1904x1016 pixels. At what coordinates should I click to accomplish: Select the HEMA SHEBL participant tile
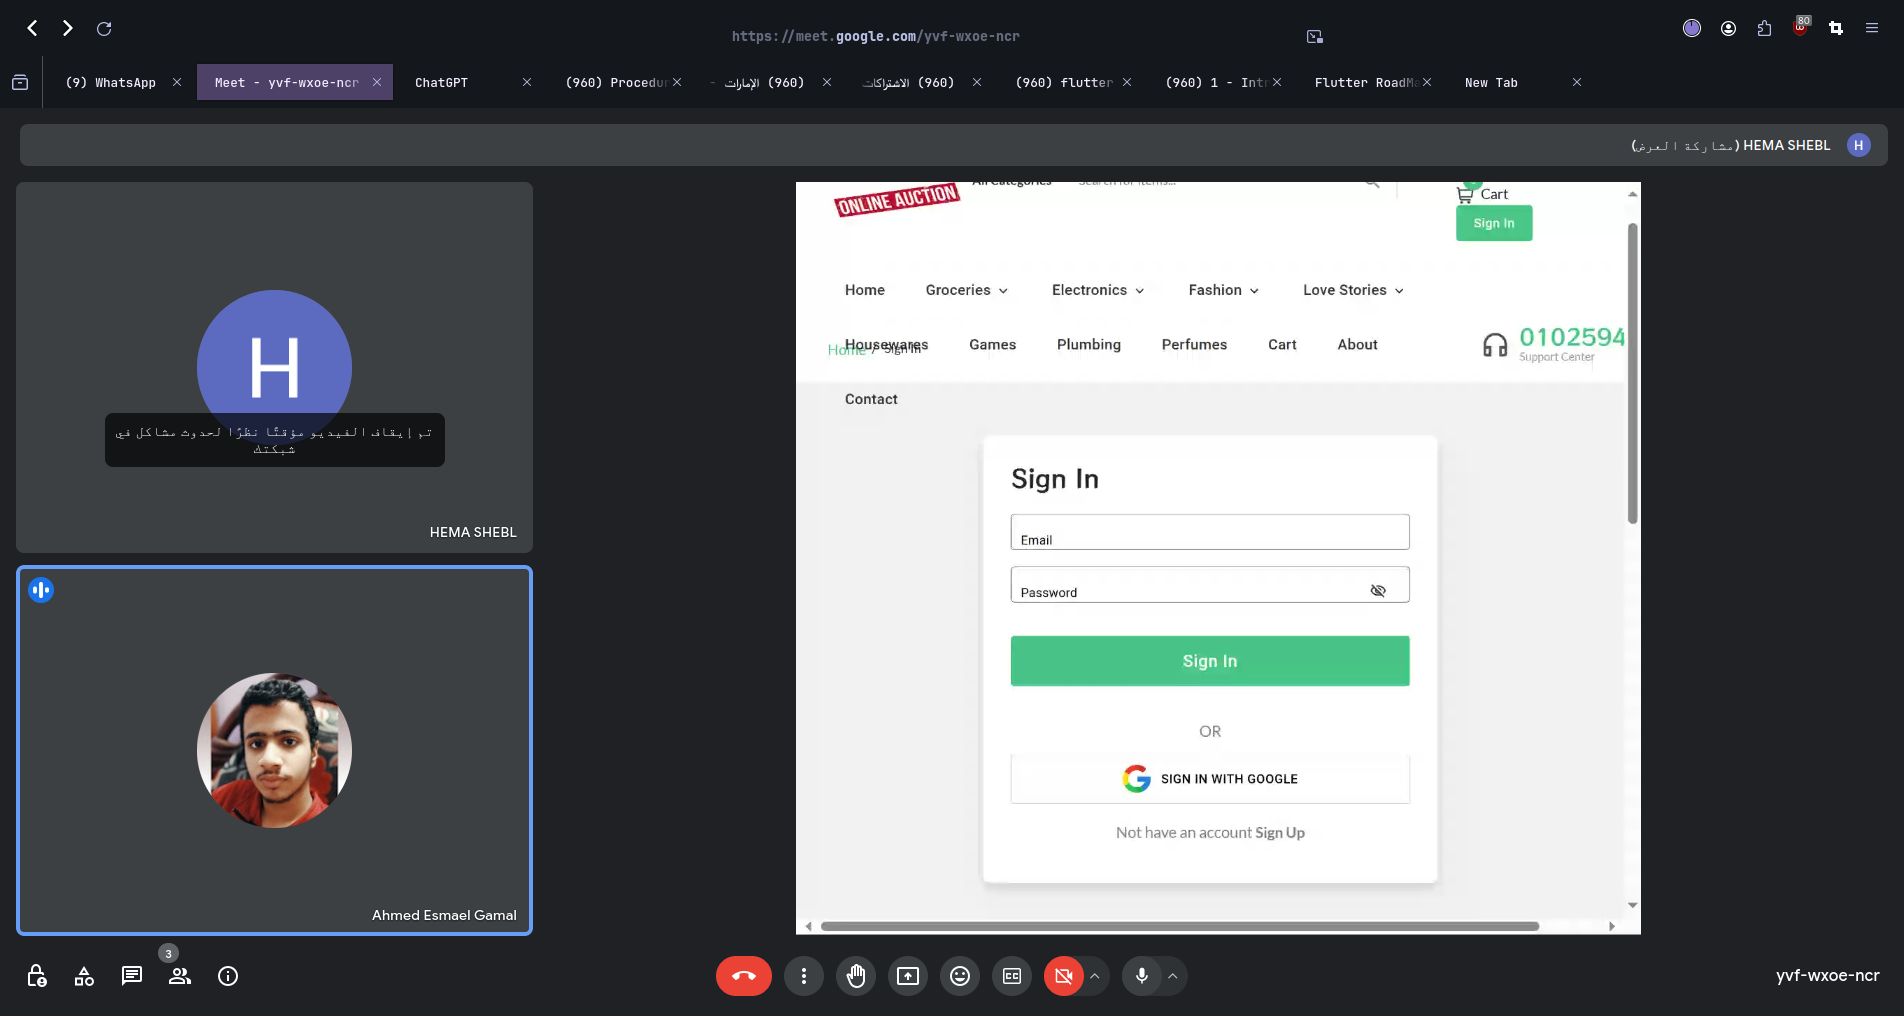point(274,367)
